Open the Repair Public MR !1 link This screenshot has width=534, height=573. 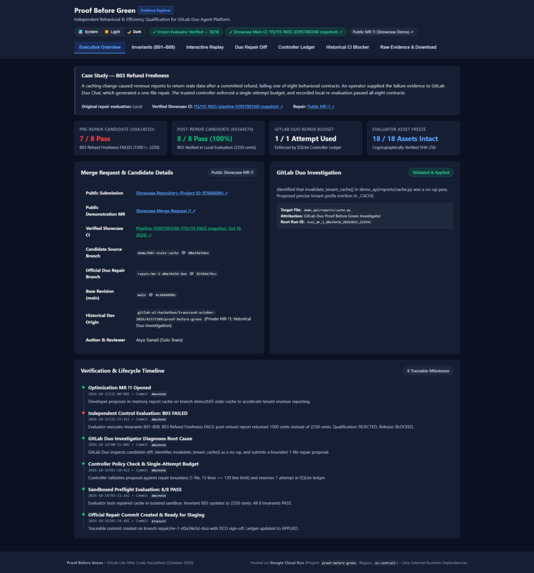pyautogui.click(x=321, y=107)
